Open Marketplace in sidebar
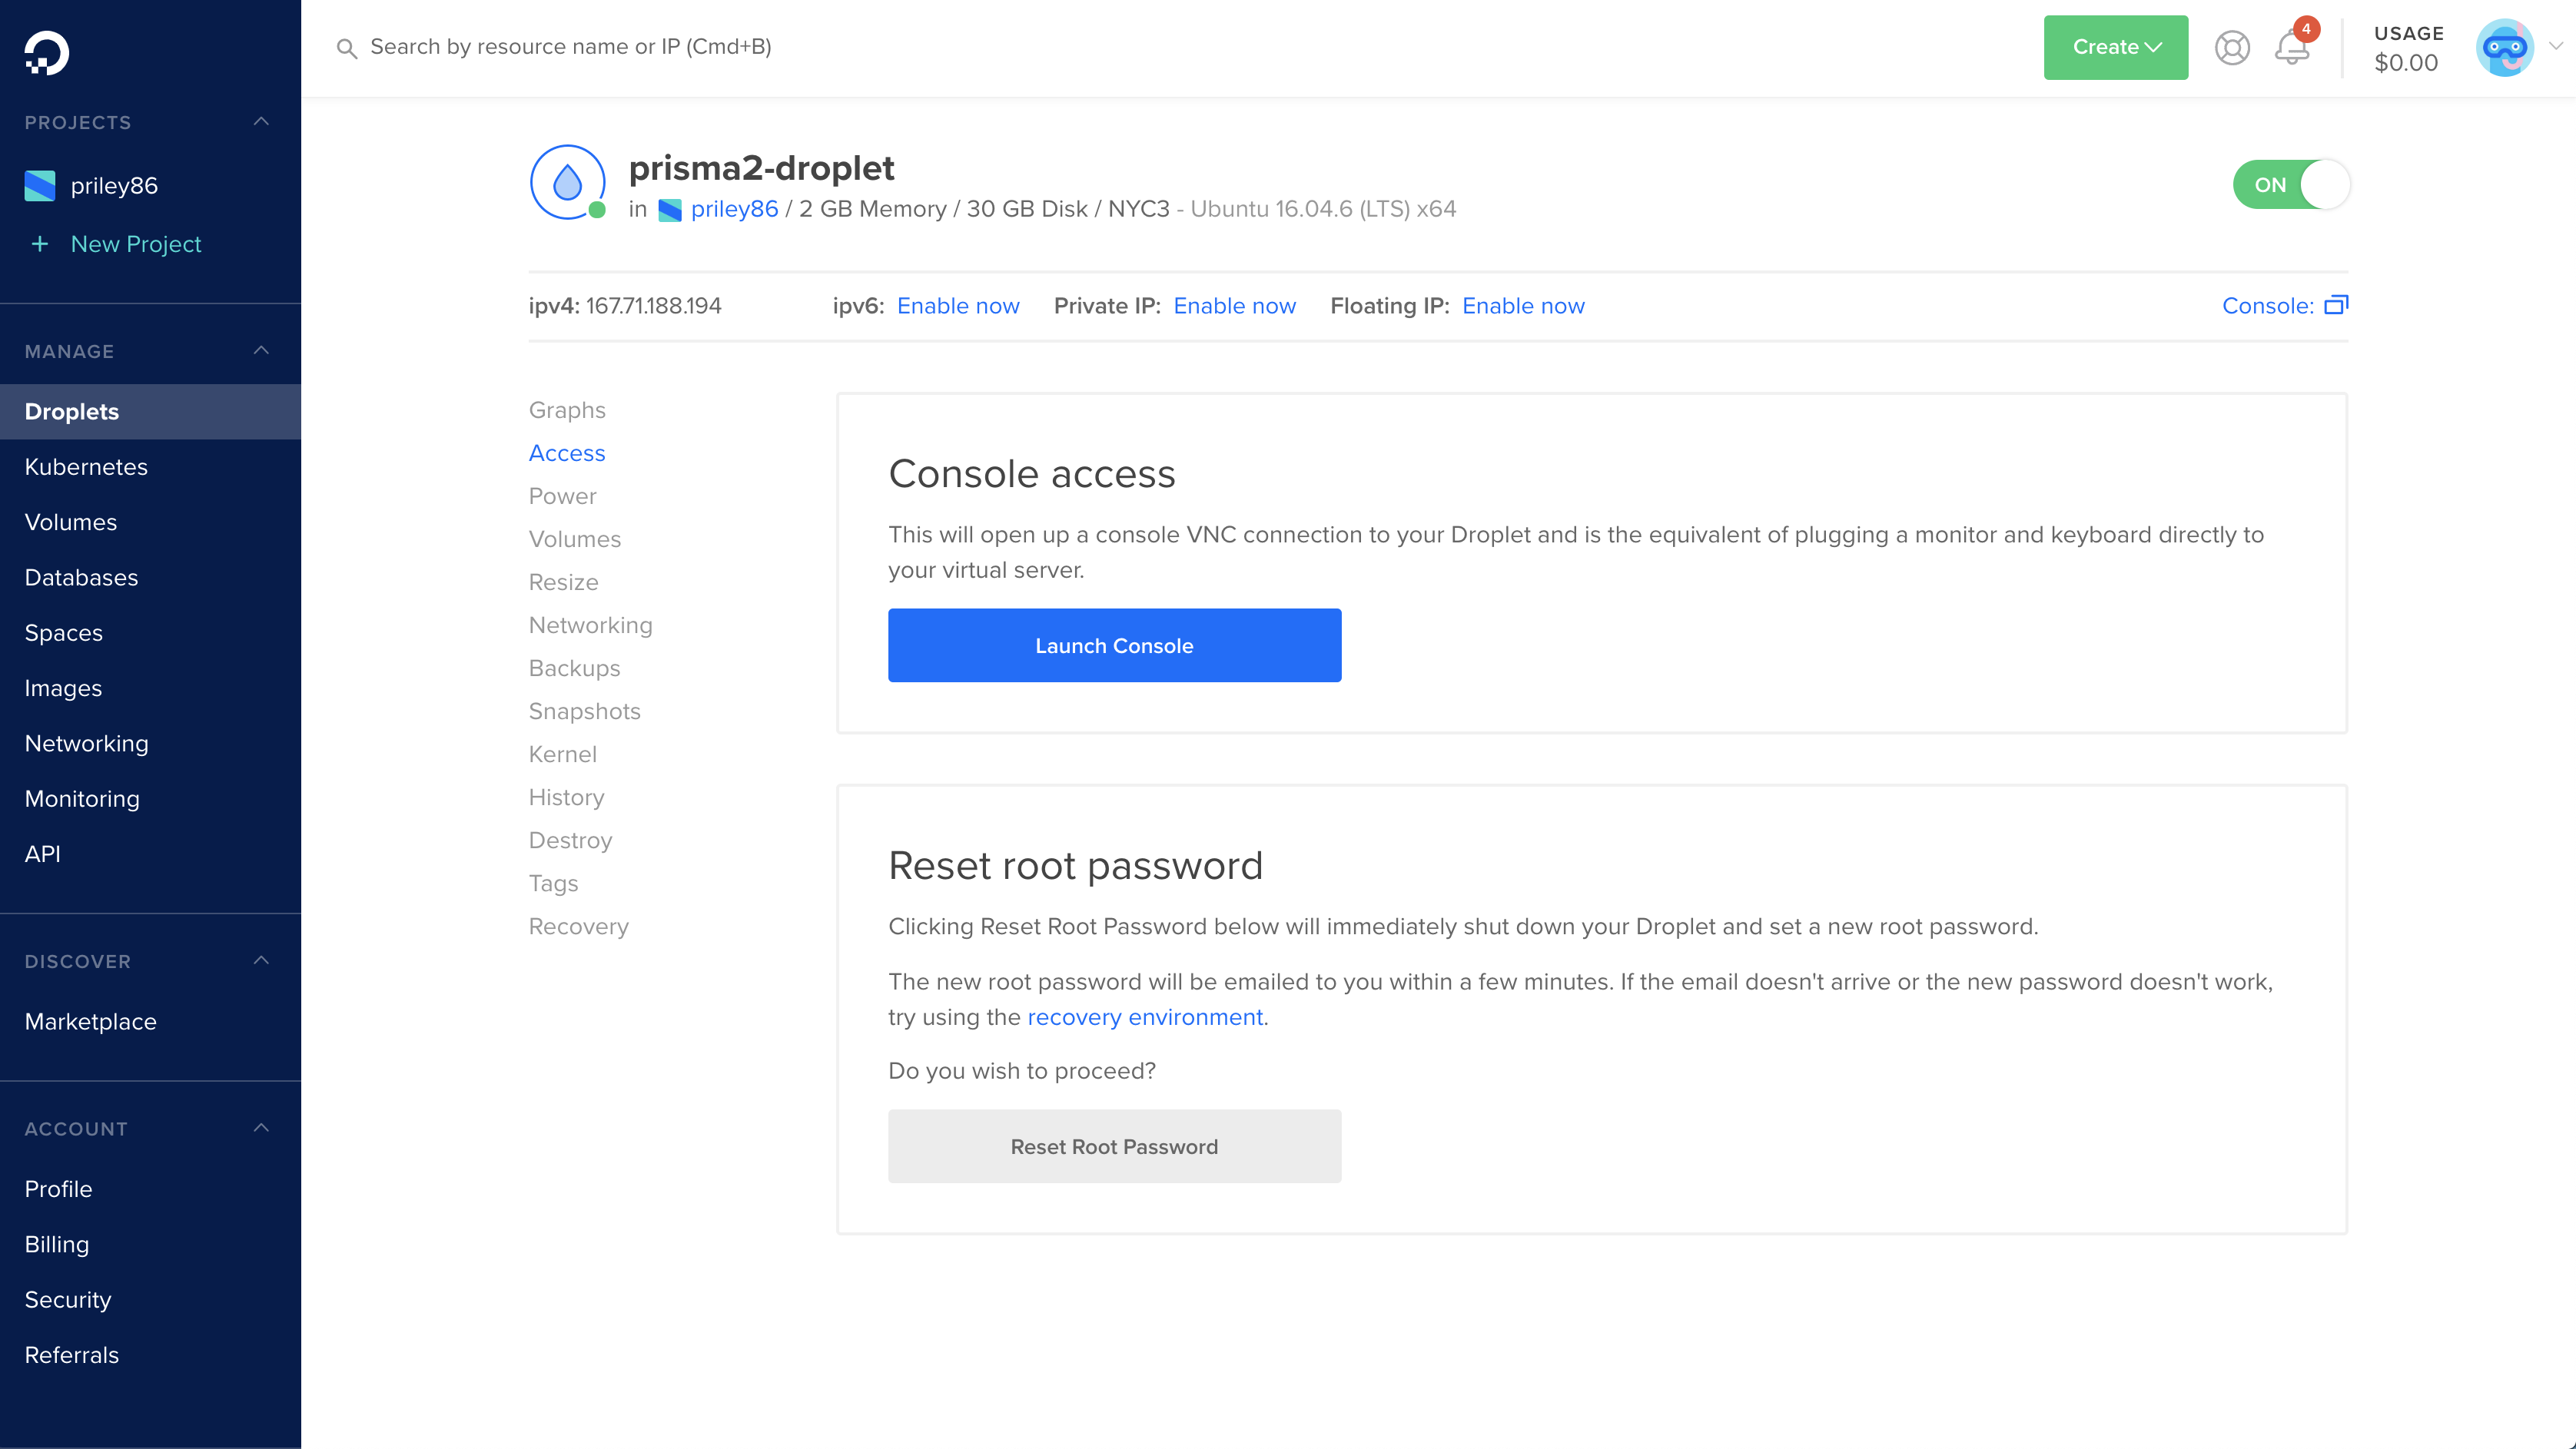Image resolution: width=2576 pixels, height=1449 pixels. [90, 1021]
